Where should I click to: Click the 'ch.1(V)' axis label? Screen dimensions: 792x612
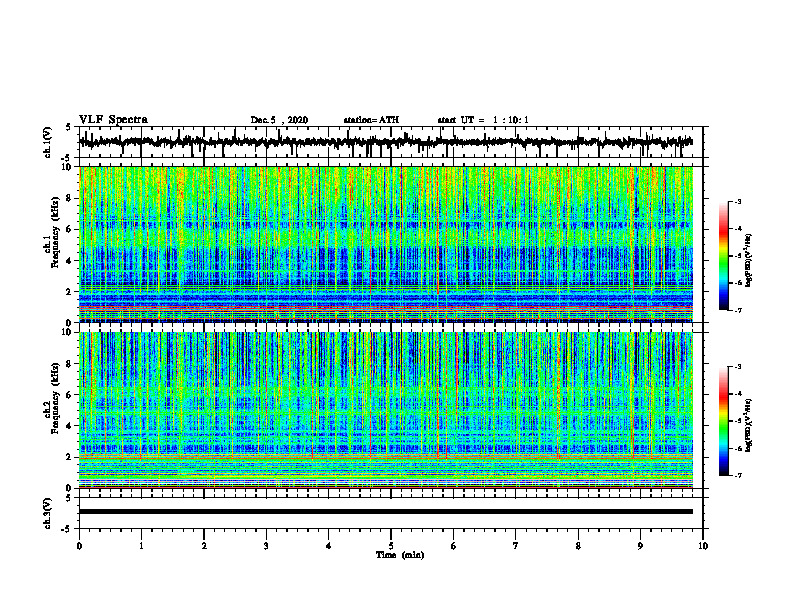click(47, 142)
